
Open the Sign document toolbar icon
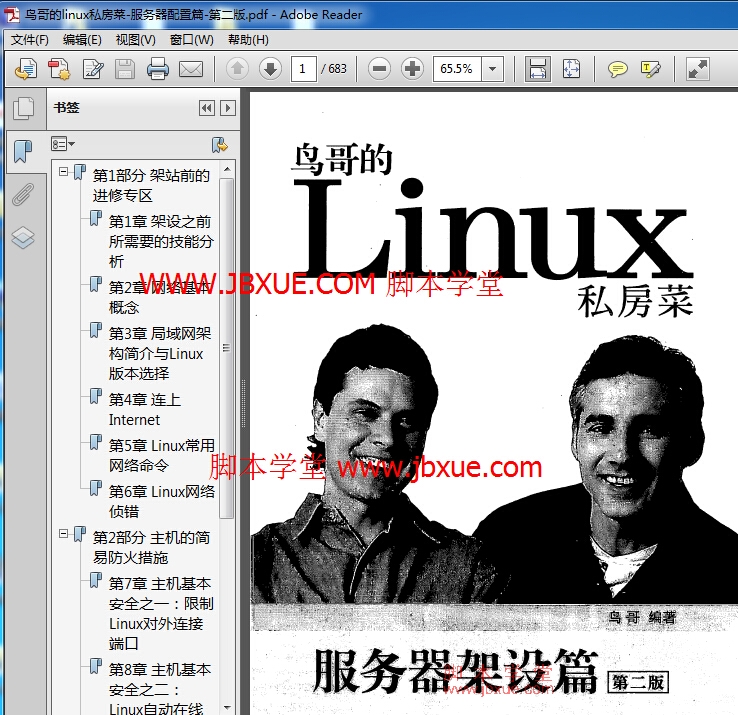click(93, 69)
